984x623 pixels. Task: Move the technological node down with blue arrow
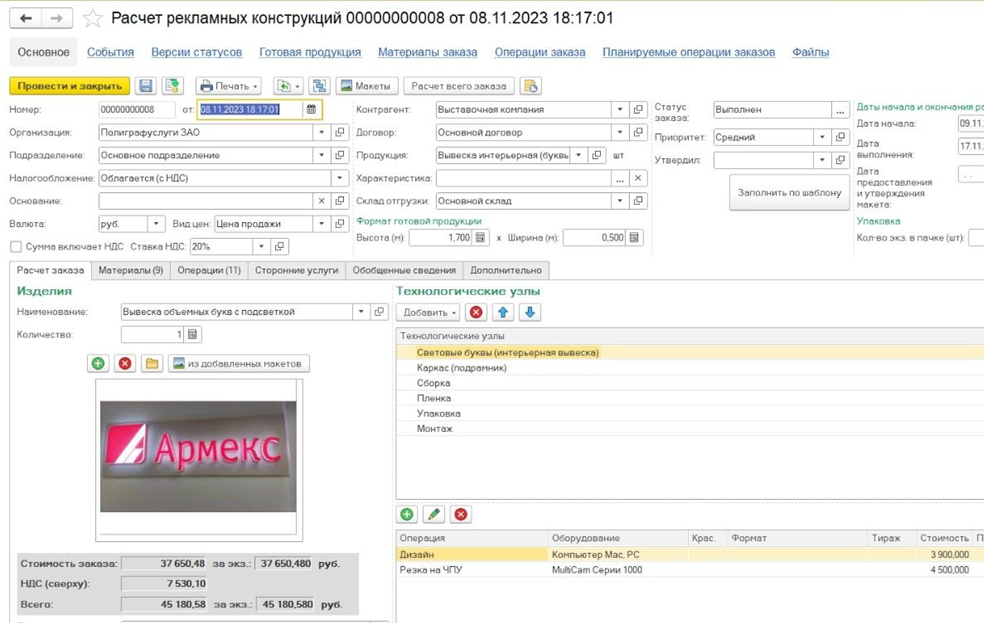(530, 312)
